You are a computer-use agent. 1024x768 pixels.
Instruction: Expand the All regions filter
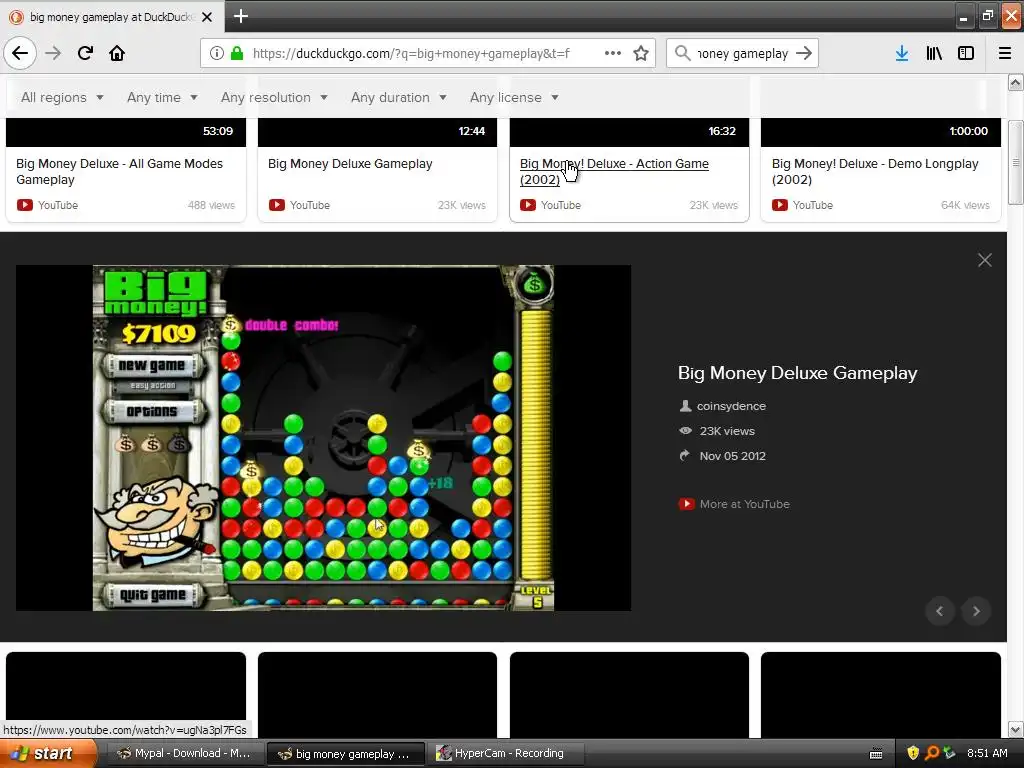pyautogui.click(x=62, y=97)
